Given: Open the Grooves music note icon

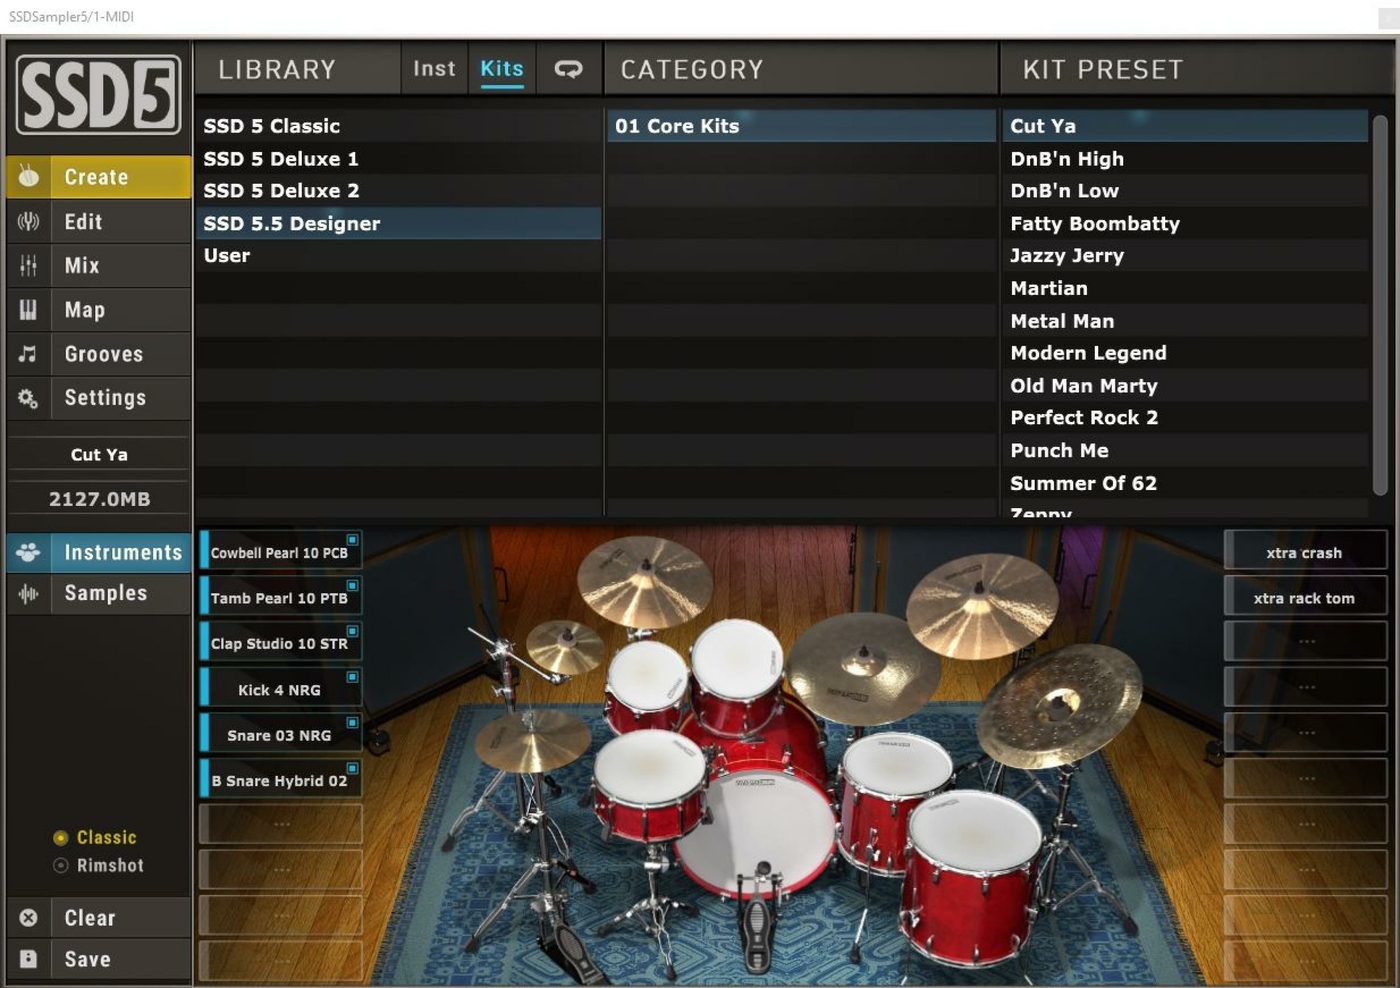Looking at the screenshot, I should click(x=29, y=354).
